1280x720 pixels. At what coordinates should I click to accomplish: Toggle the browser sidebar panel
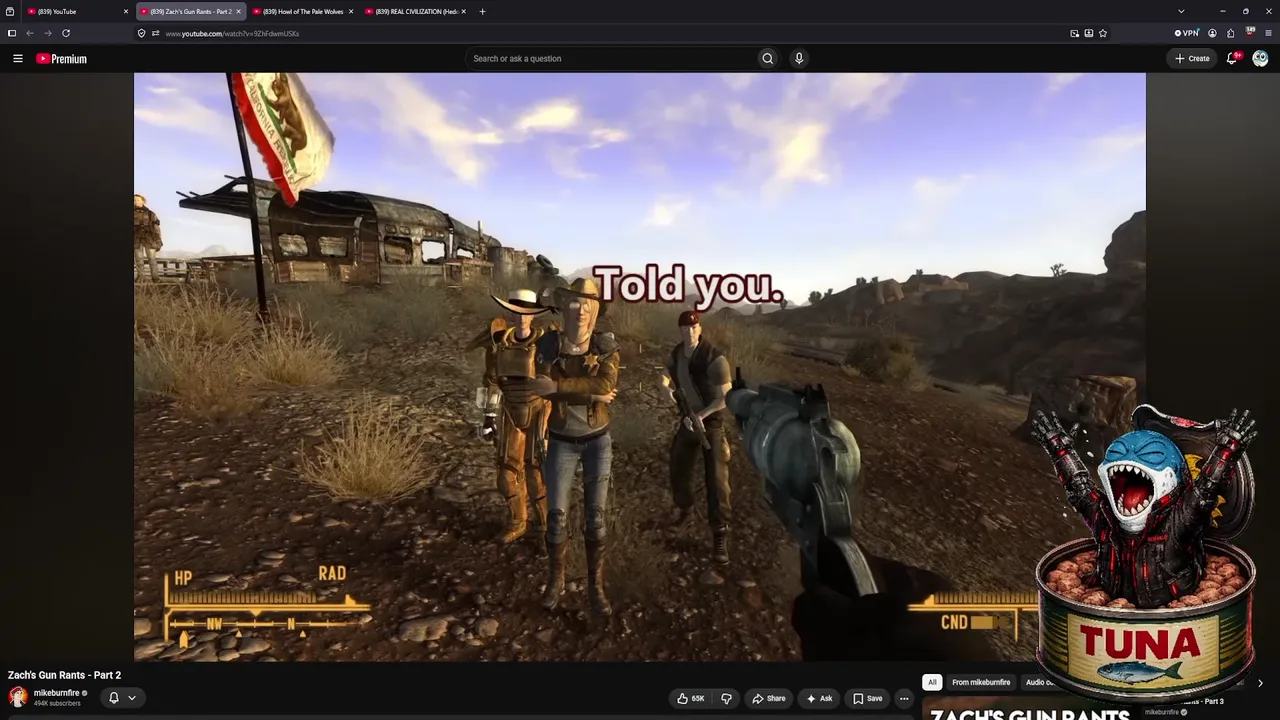11,33
